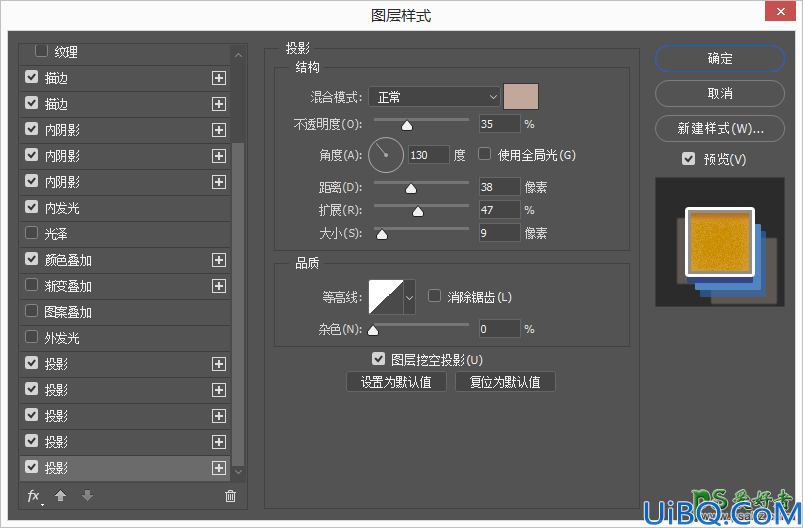Click the 扩展 value field showing 47
The width and height of the screenshot is (803, 528).
(x=499, y=209)
